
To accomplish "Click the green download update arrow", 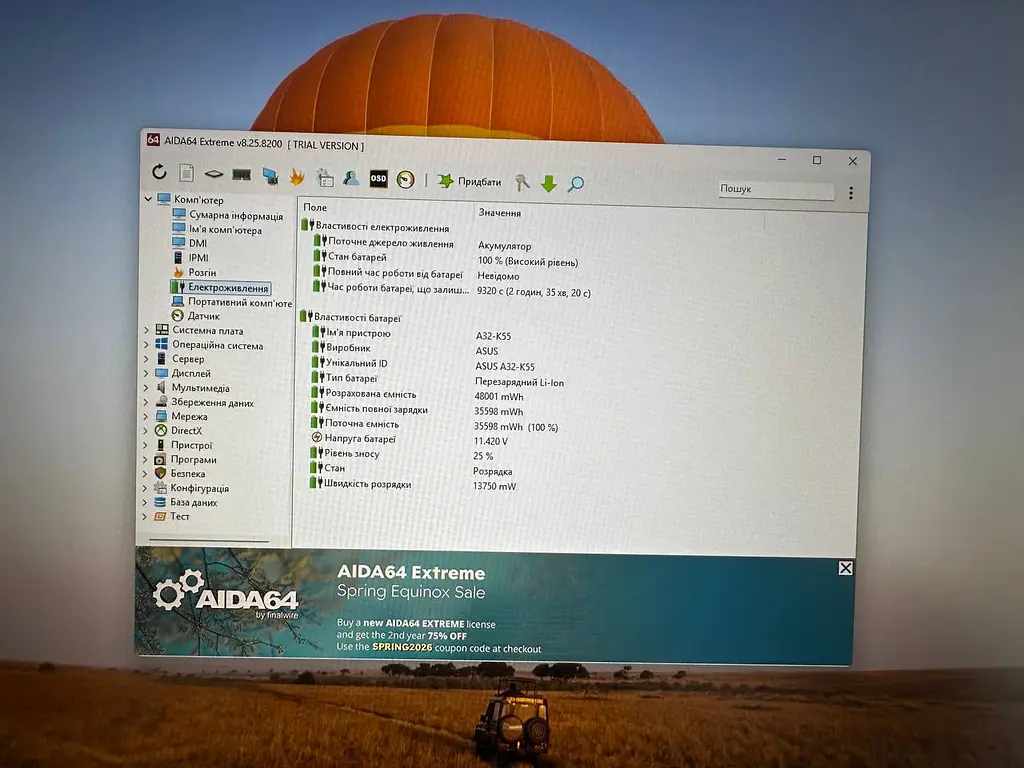I will coord(549,184).
